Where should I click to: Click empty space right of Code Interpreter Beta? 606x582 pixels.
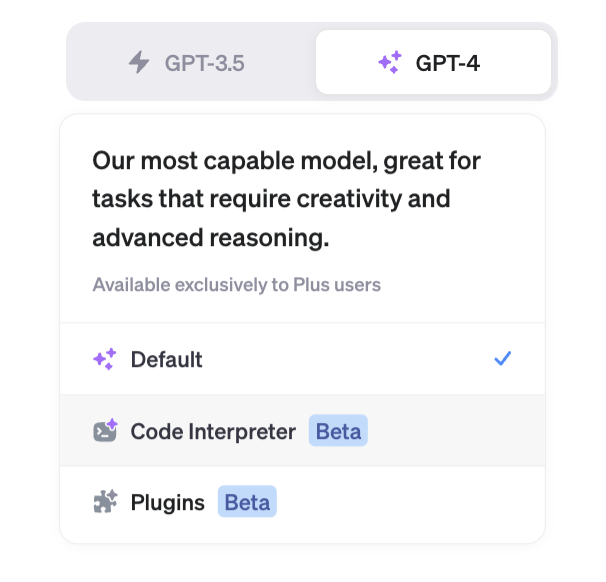click(456, 431)
